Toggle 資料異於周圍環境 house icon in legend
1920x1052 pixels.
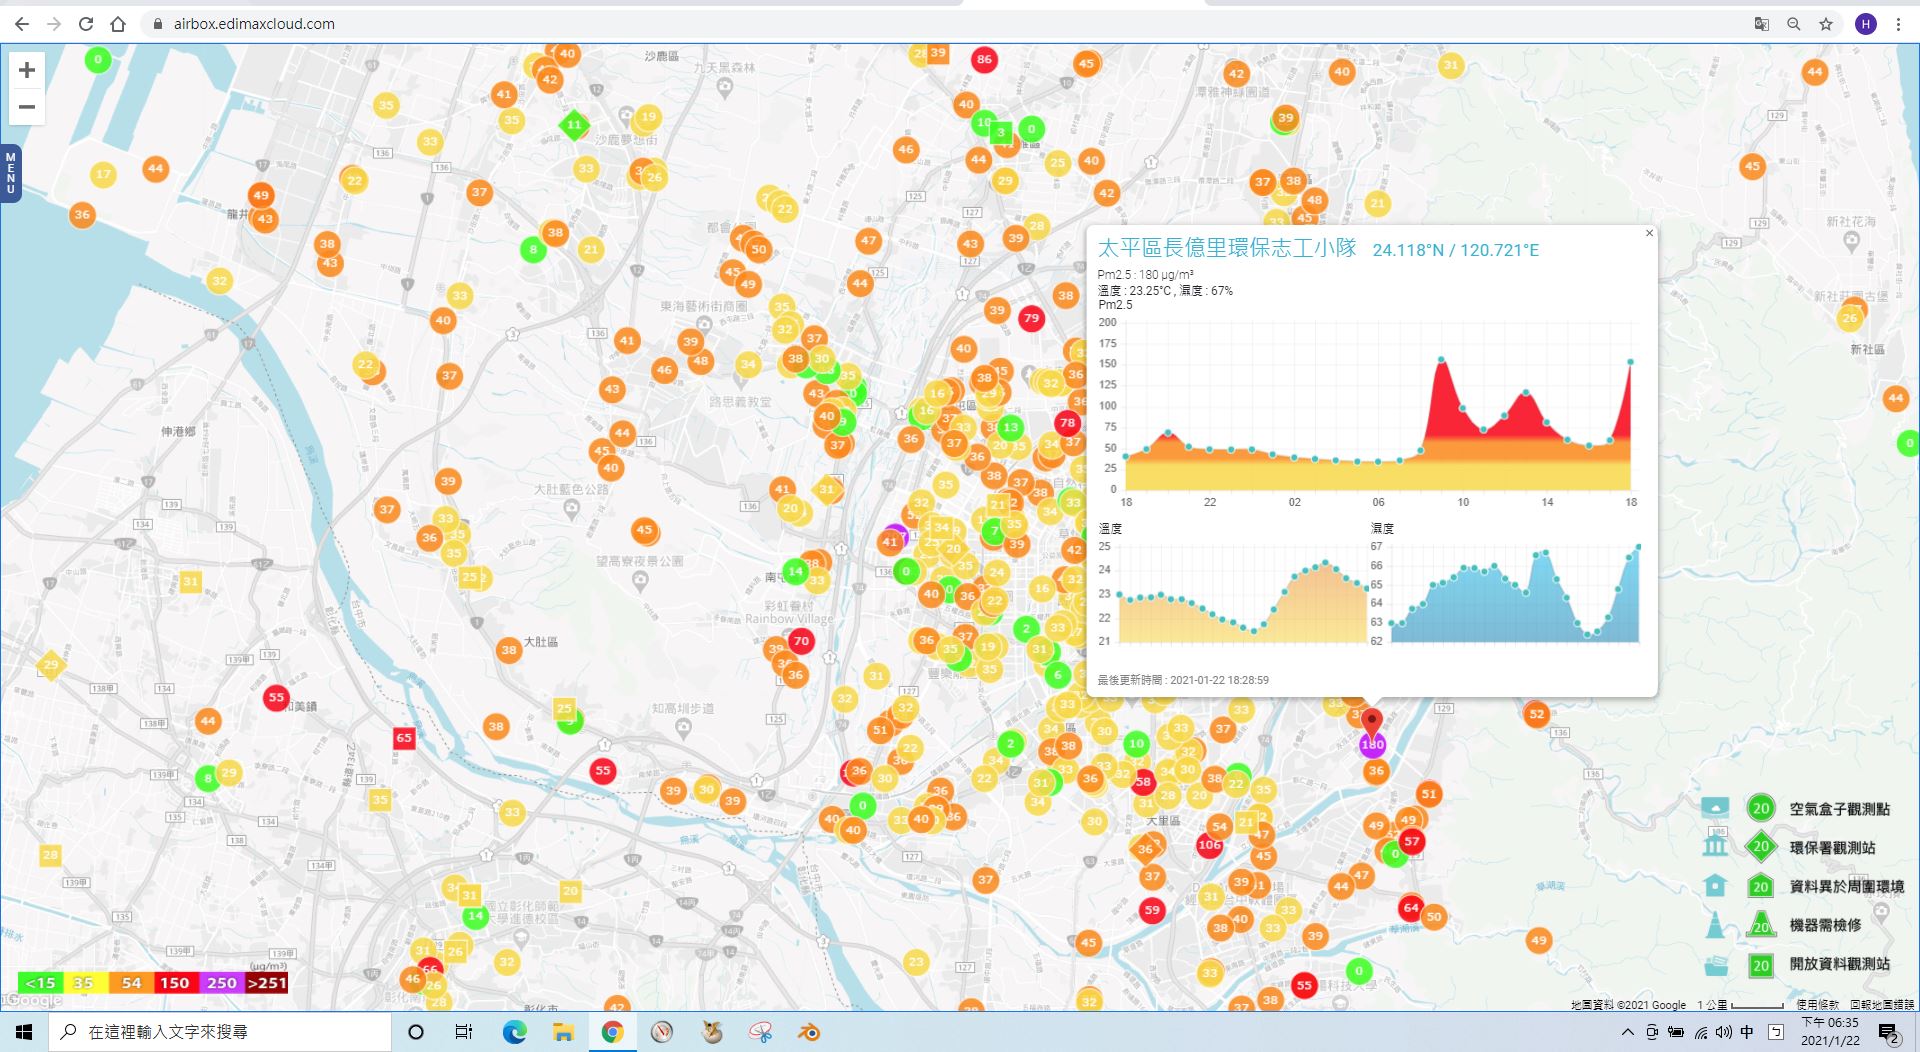click(1715, 885)
